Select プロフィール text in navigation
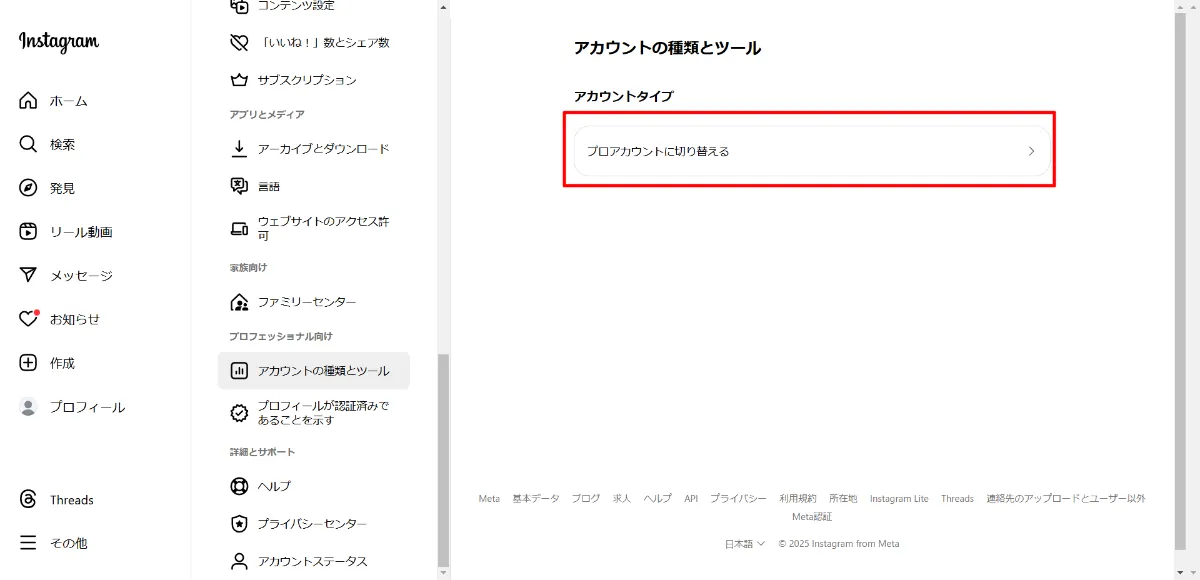This screenshot has height=580, width=1200. tap(88, 407)
